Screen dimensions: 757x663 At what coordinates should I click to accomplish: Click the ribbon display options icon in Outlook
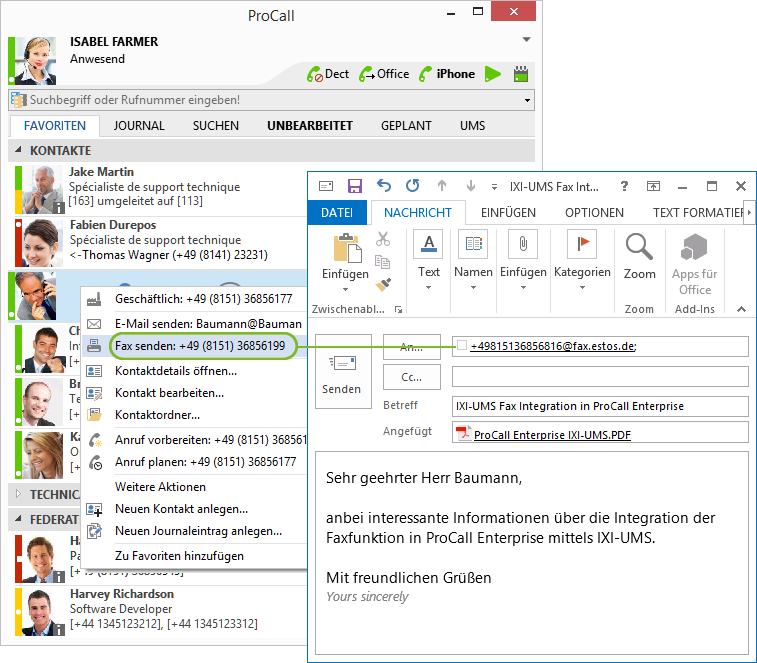[x=653, y=186]
